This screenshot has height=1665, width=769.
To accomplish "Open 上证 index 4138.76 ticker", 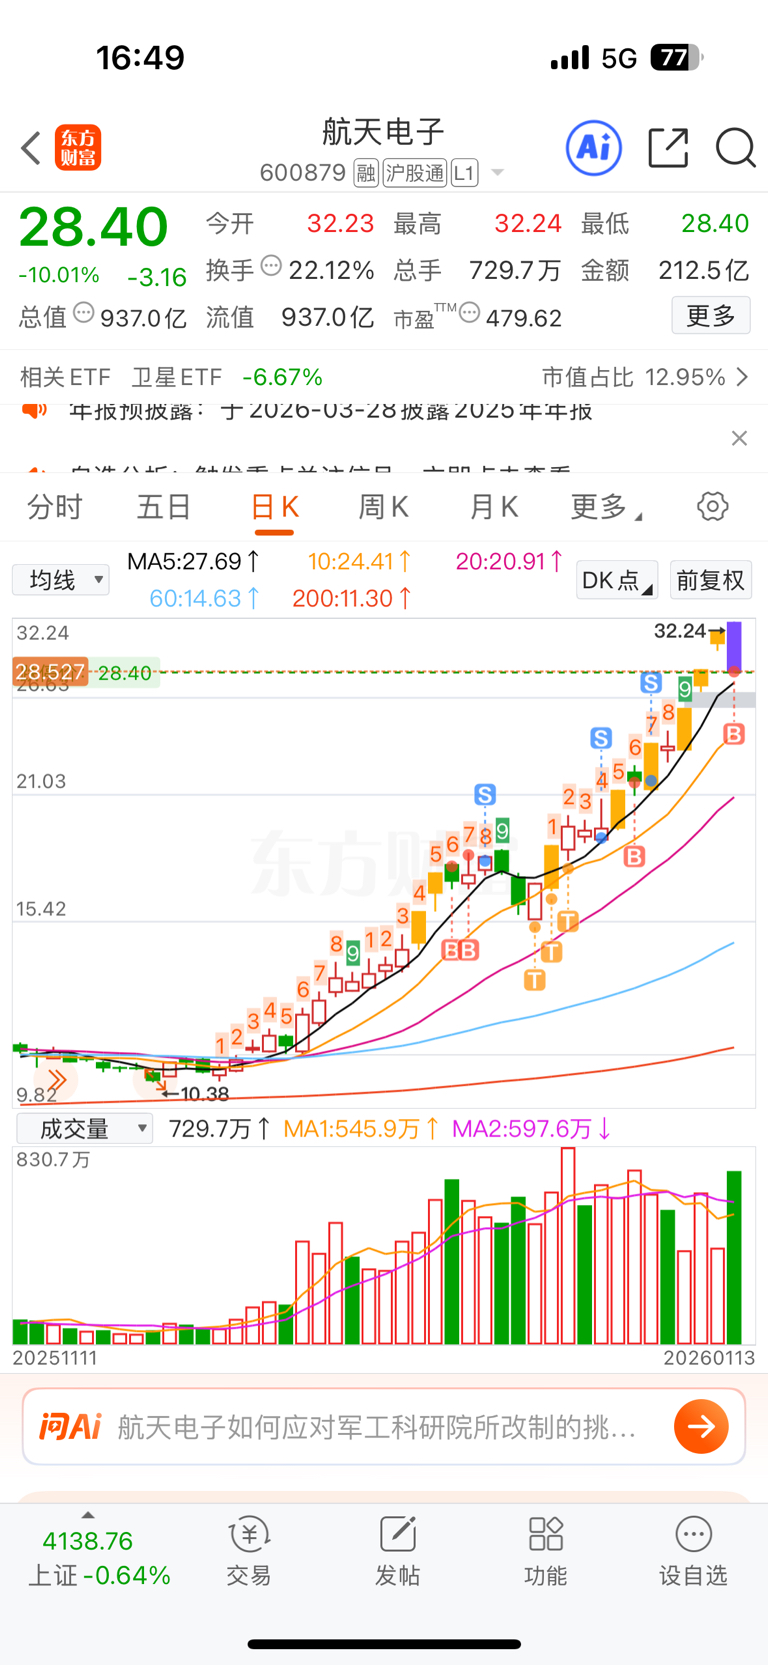I will coord(98,1558).
